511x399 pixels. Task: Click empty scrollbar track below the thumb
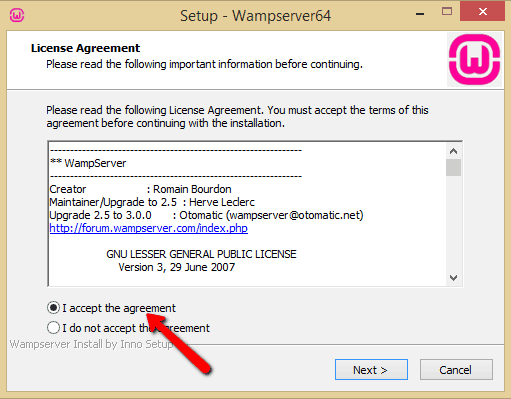(x=453, y=223)
